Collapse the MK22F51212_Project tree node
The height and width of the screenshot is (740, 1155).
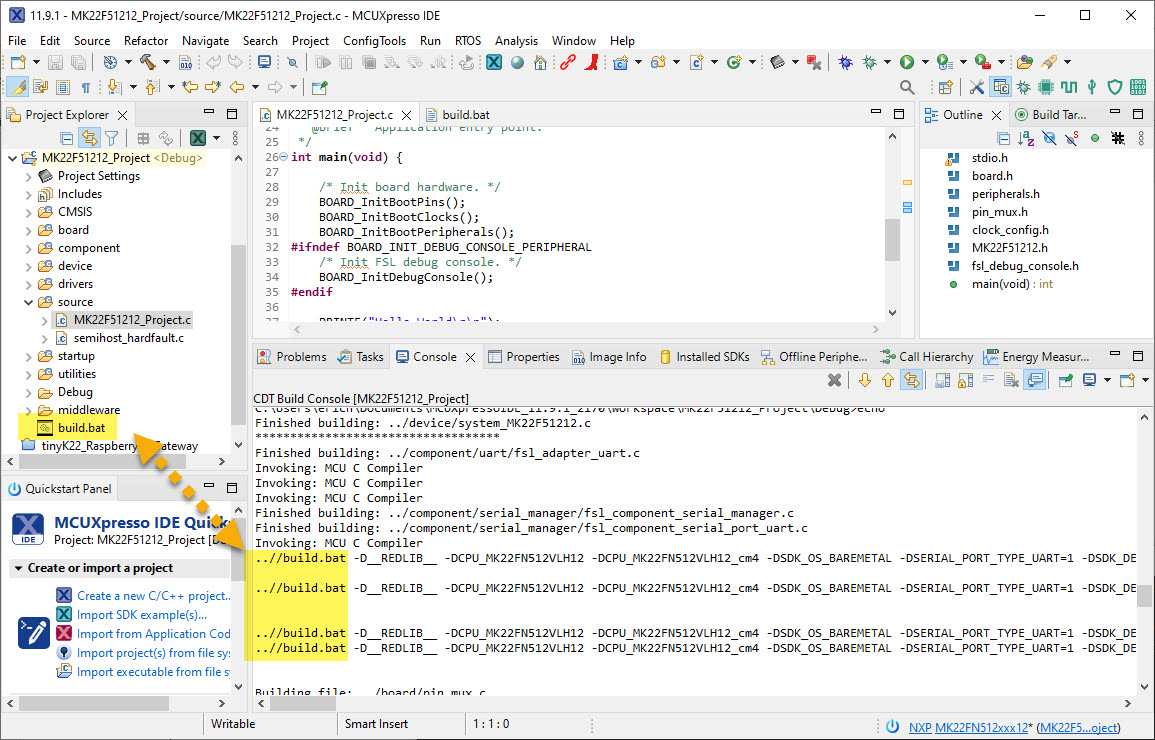click(x=13, y=158)
